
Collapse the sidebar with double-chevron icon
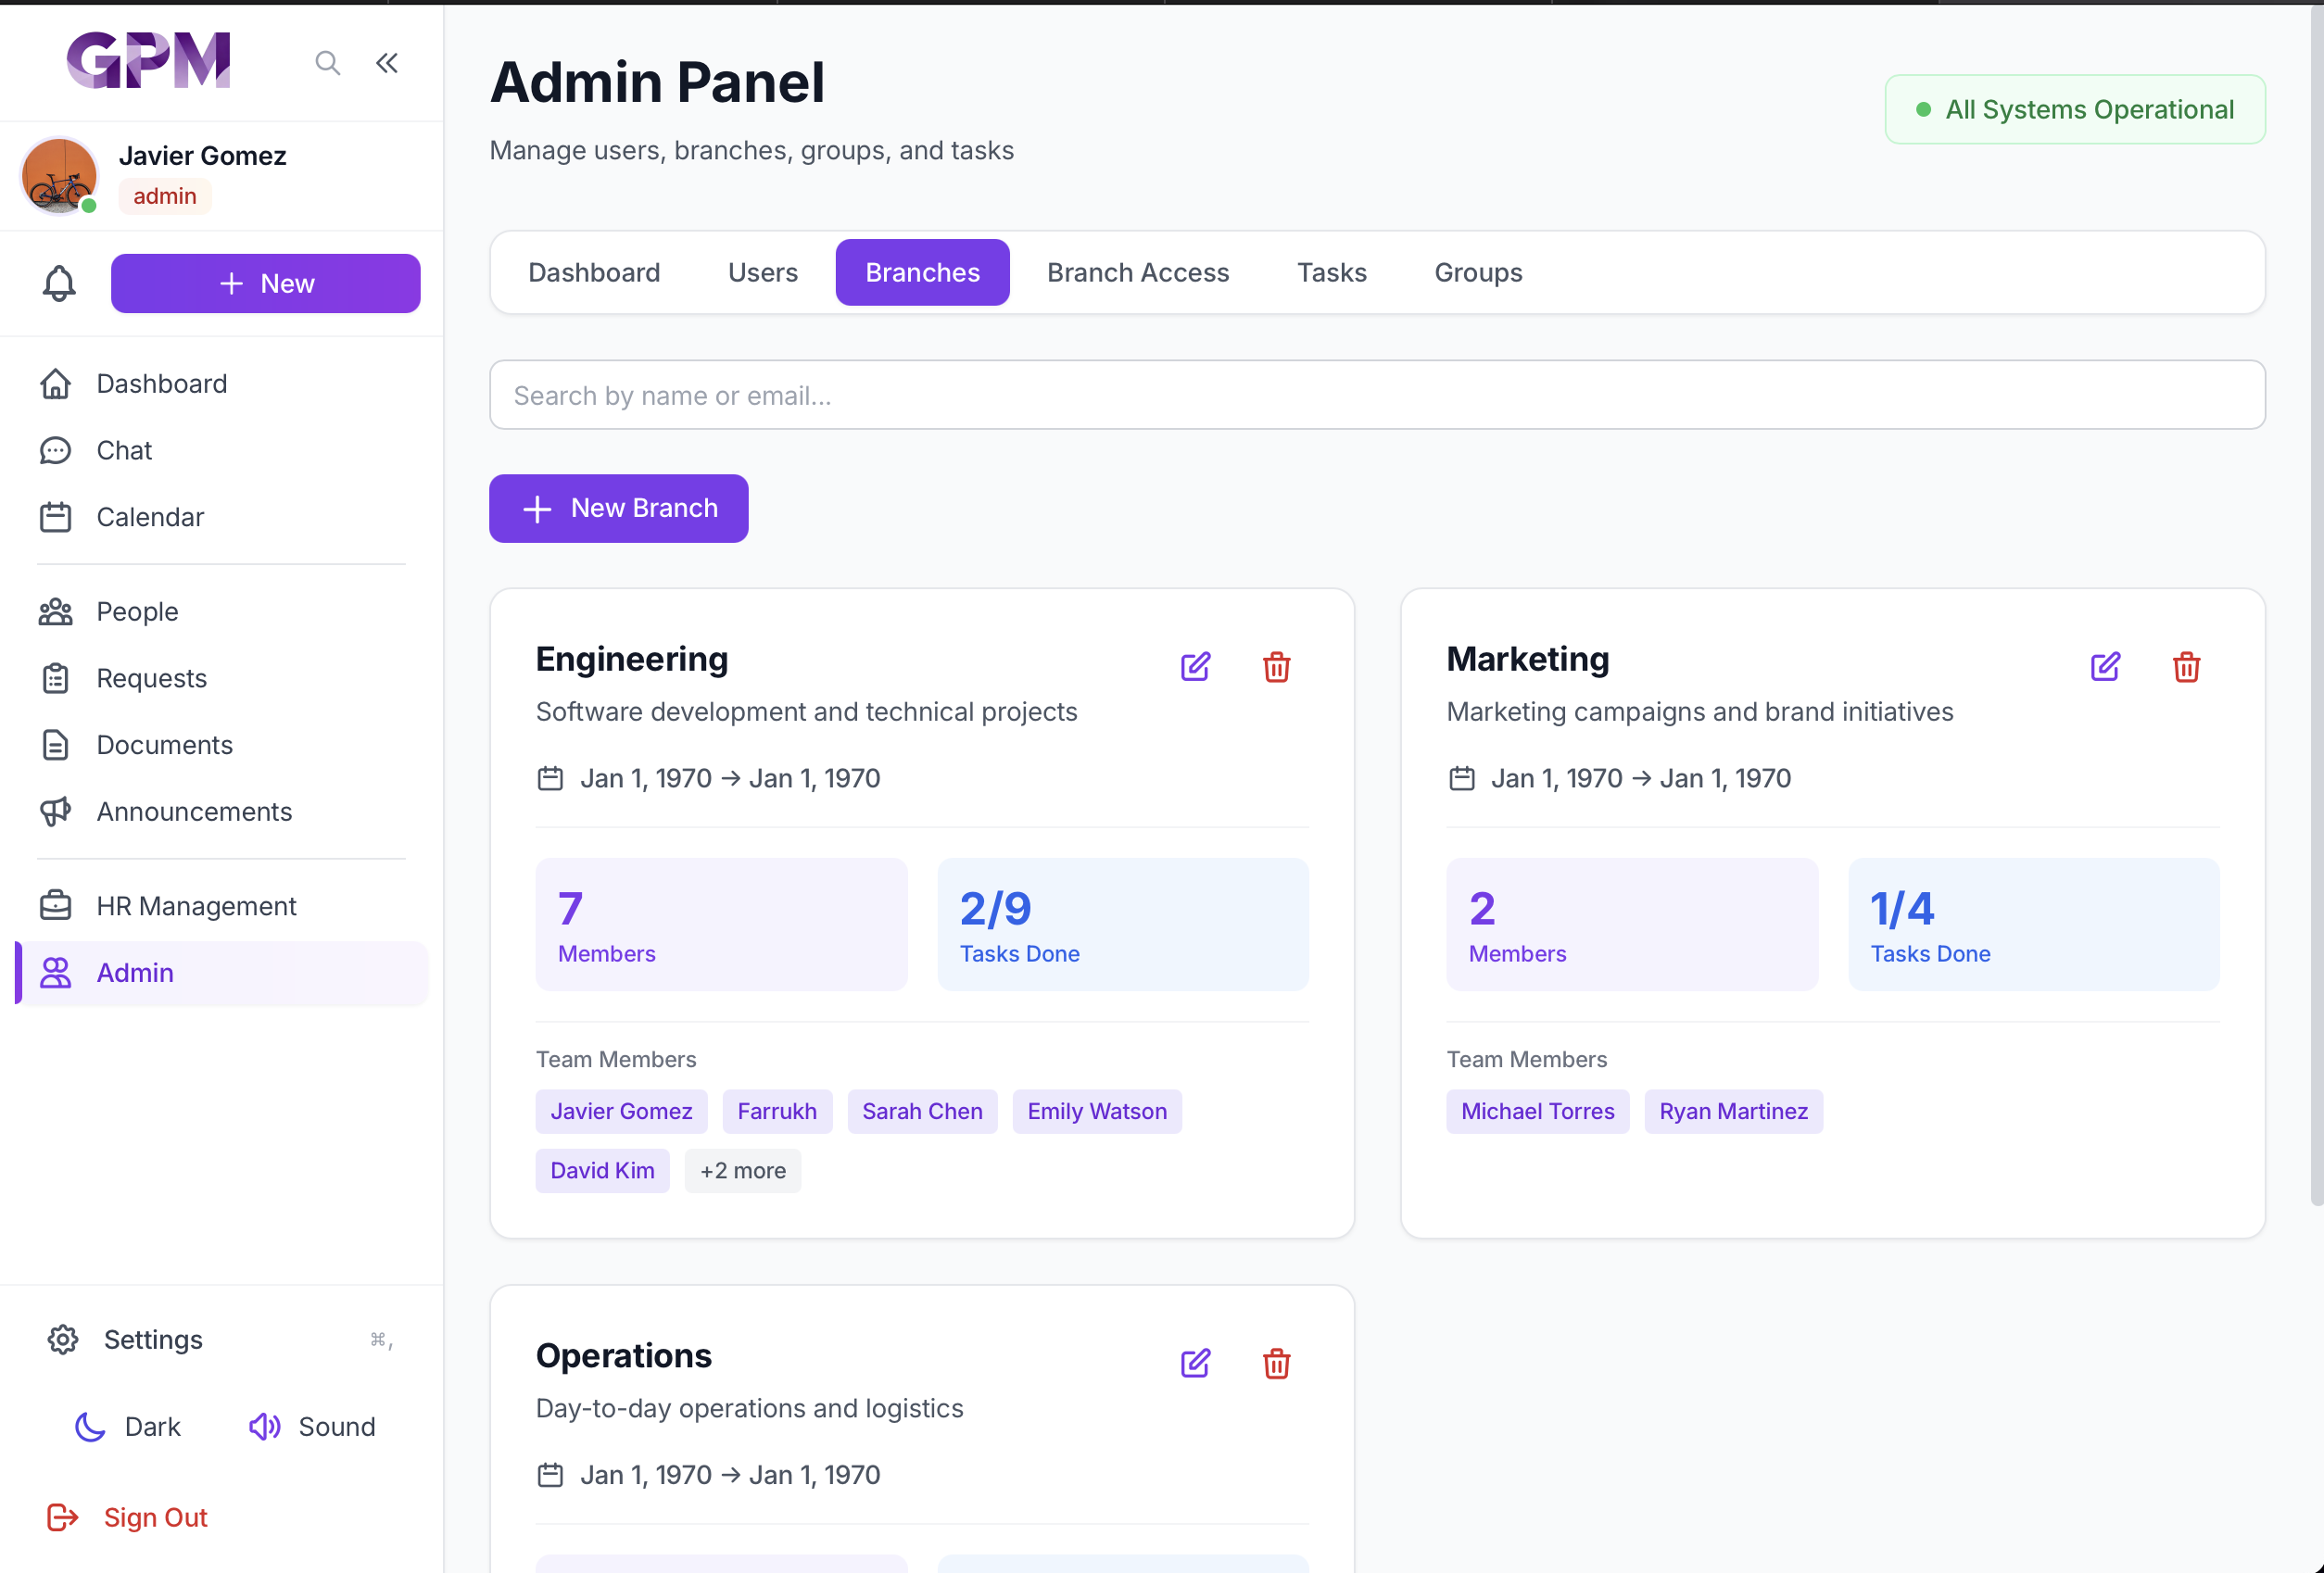[387, 63]
